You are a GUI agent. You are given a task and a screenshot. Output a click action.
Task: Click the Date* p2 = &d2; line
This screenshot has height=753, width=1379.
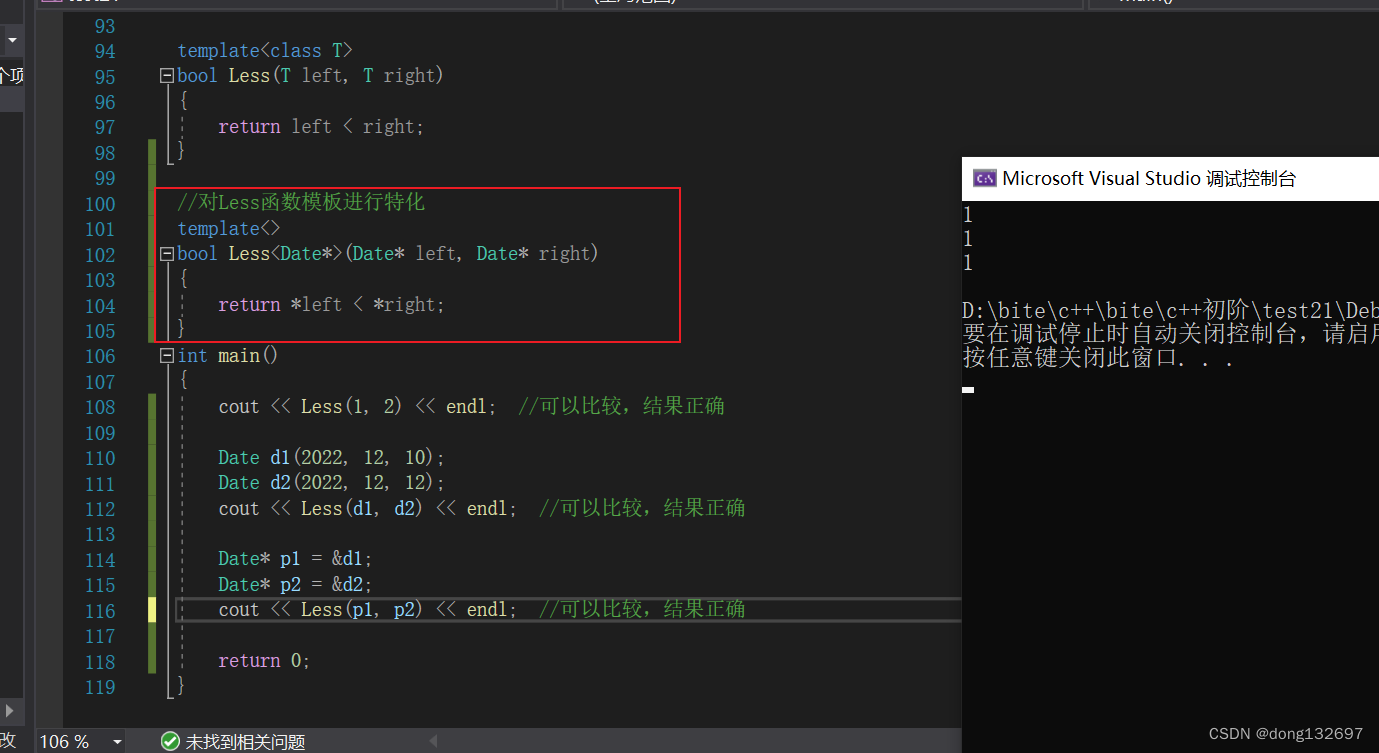295,585
